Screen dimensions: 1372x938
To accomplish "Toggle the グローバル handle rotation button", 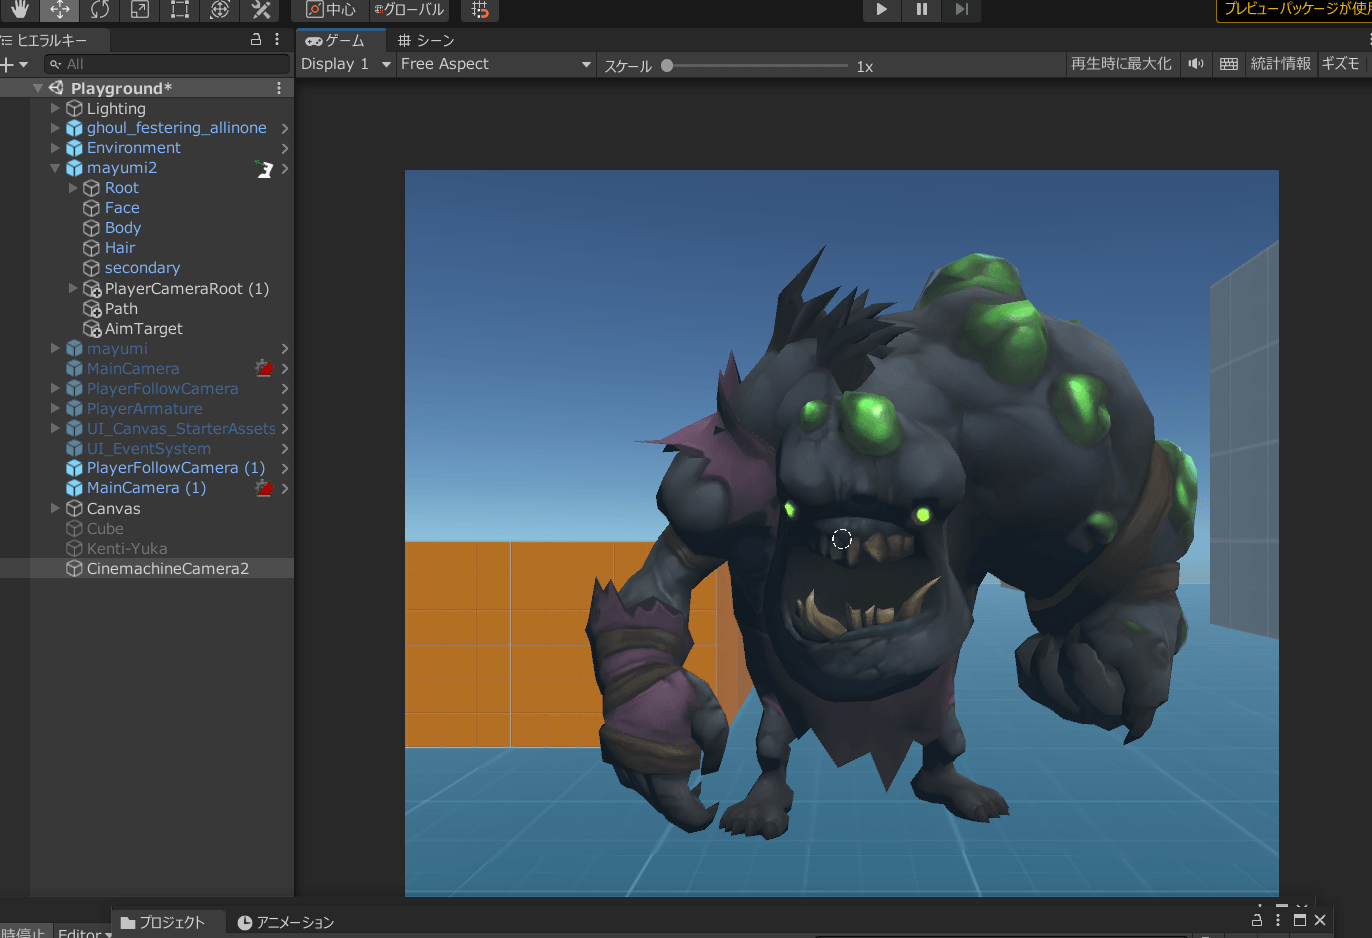I will (x=409, y=10).
